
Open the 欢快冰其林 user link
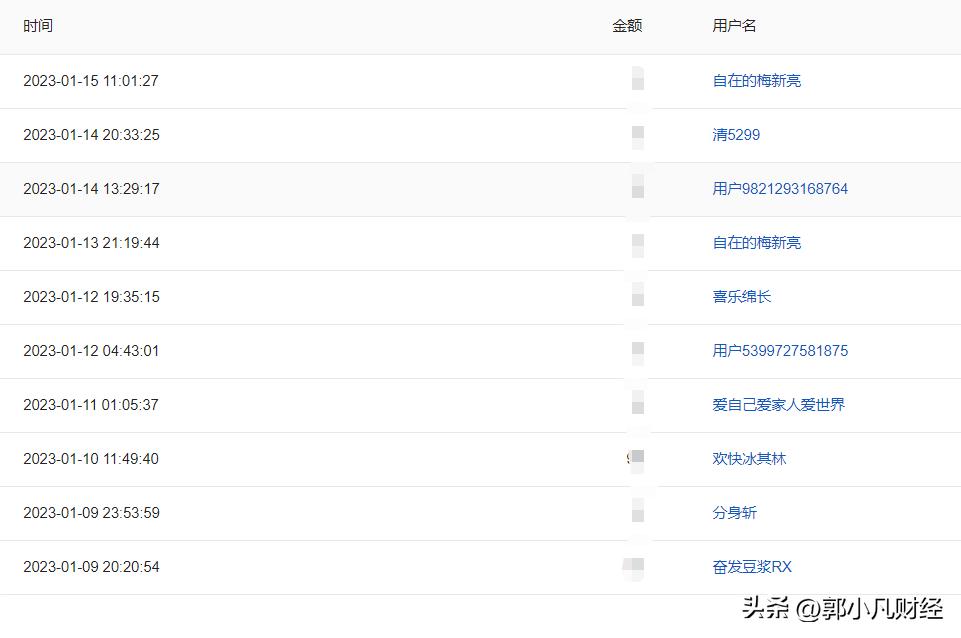pyautogui.click(x=749, y=459)
